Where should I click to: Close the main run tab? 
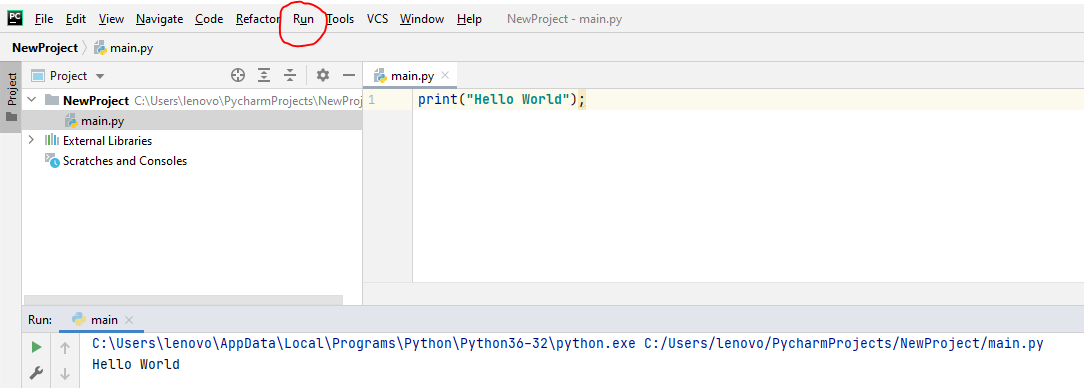pyautogui.click(x=129, y=320)
